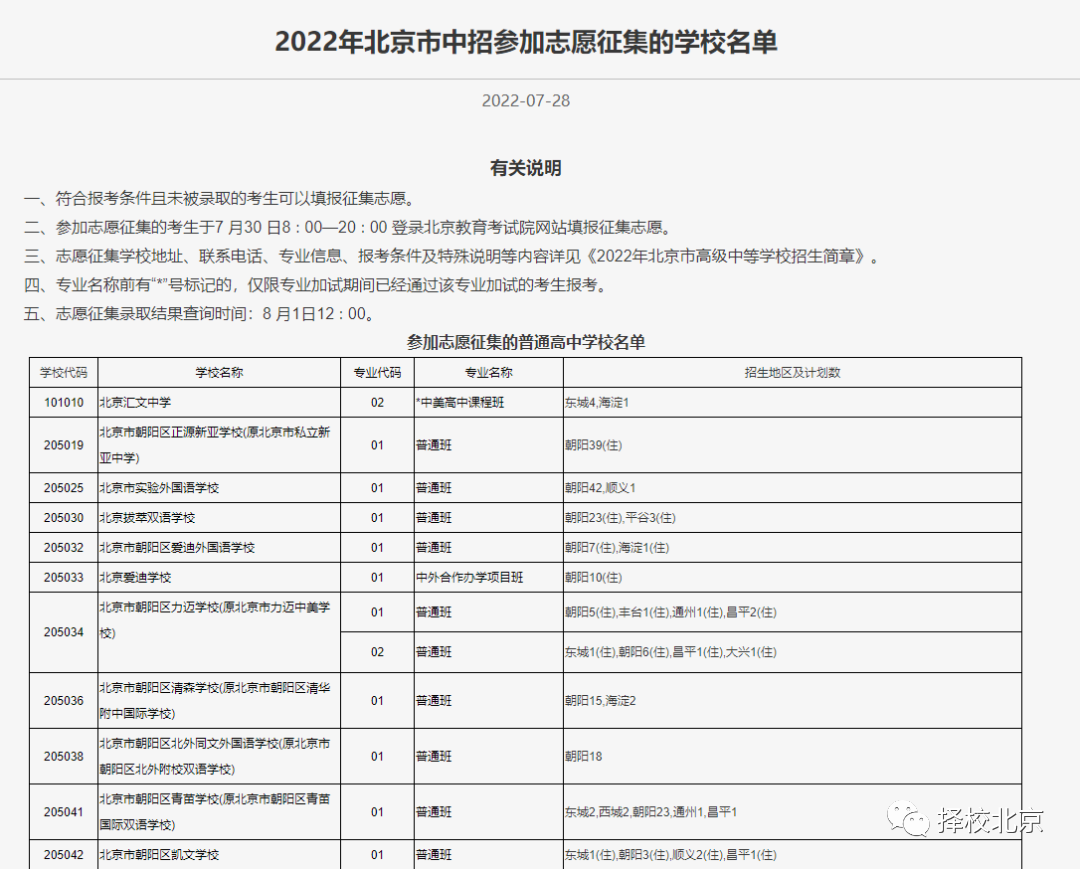Click the page title about 2022年北京市中招志愿征集

(526, 42)
